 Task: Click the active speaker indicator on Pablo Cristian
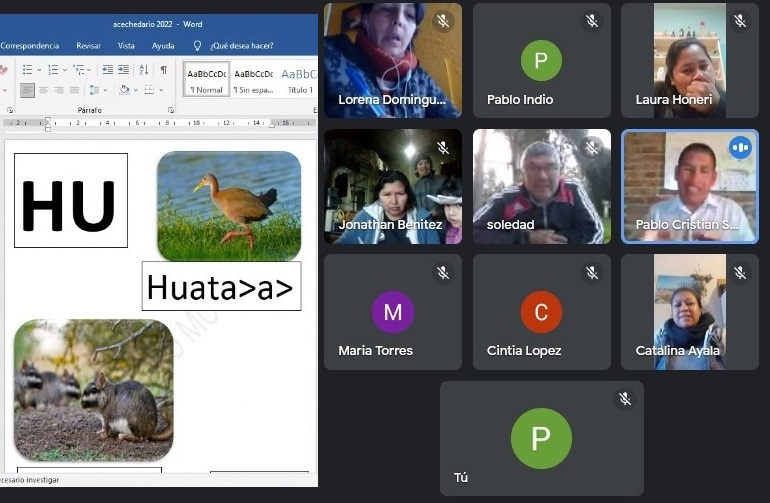coord(740,148)
